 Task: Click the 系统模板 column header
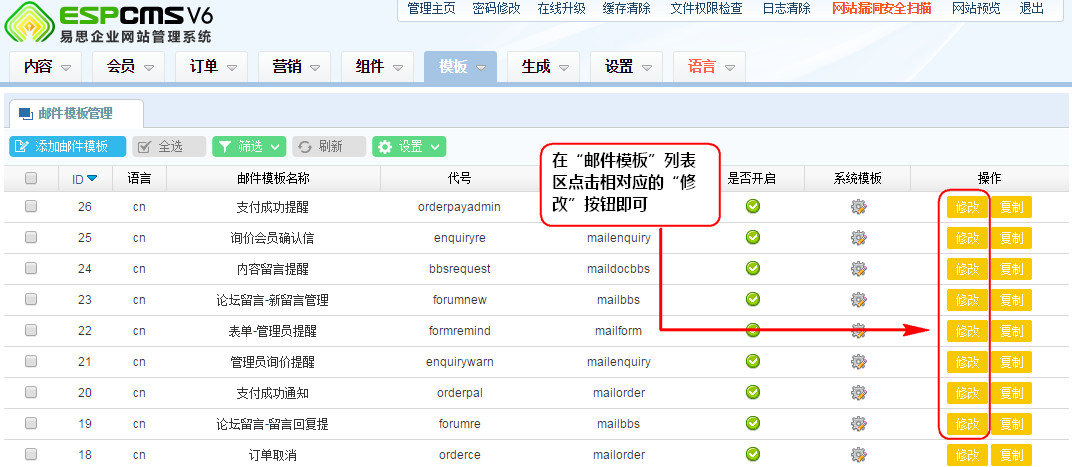pos(857,178)
